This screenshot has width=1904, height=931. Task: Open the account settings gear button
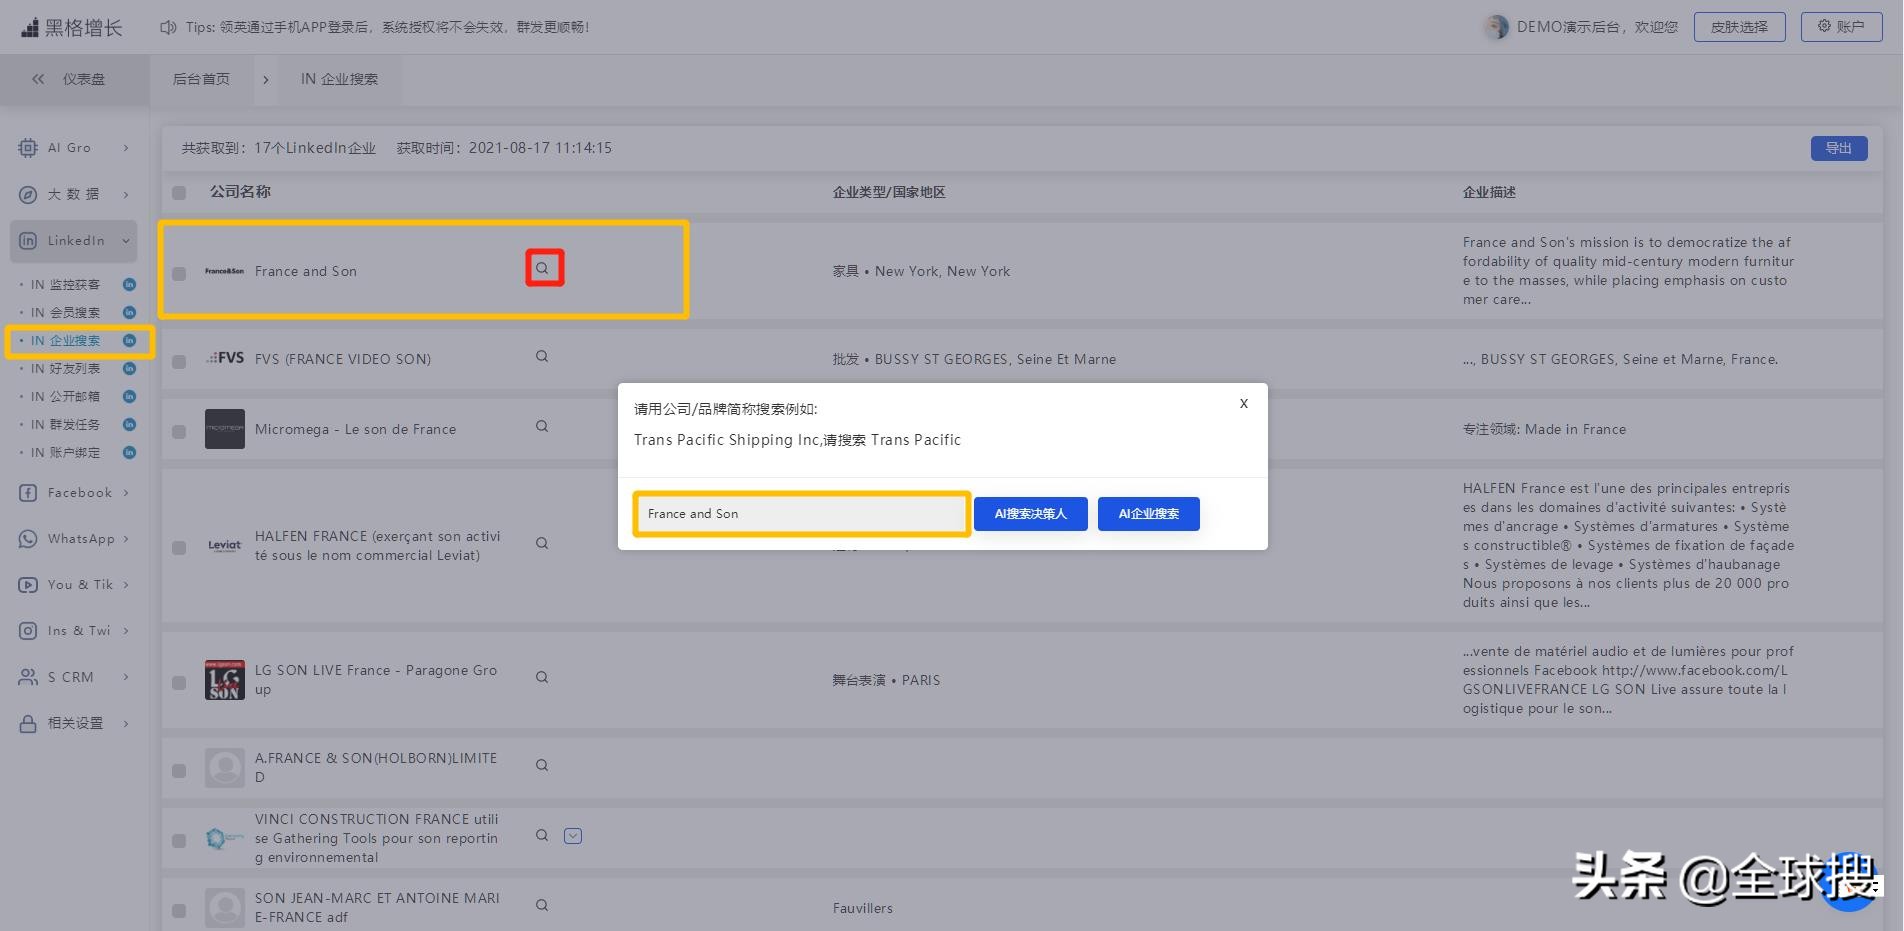(x=1841, y=27)
